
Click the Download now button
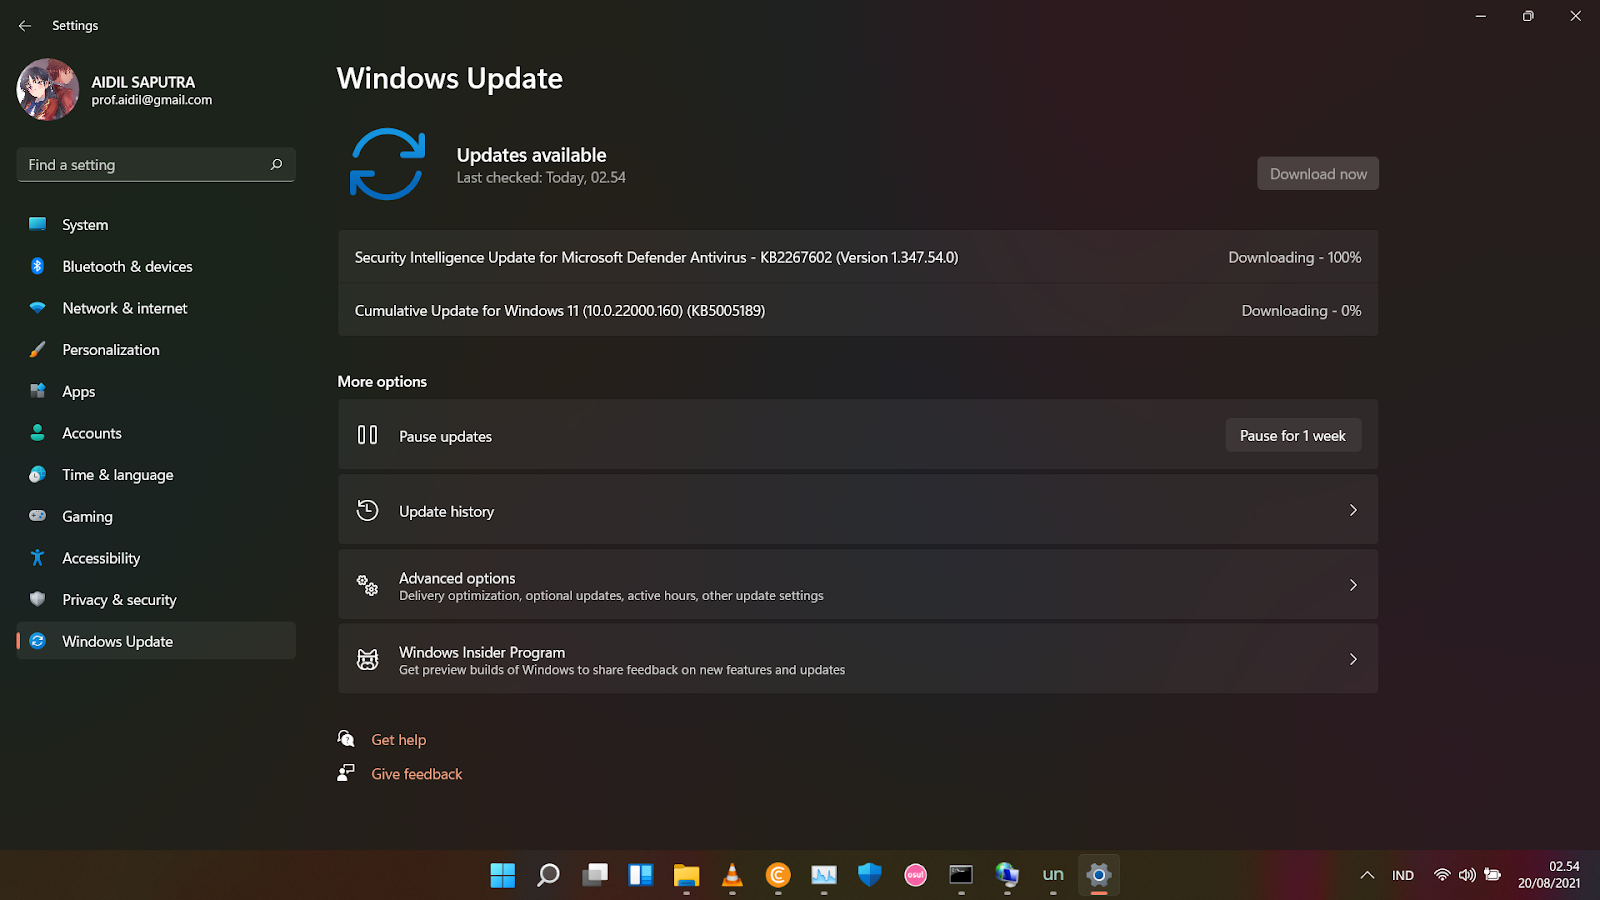point(1318,174)
